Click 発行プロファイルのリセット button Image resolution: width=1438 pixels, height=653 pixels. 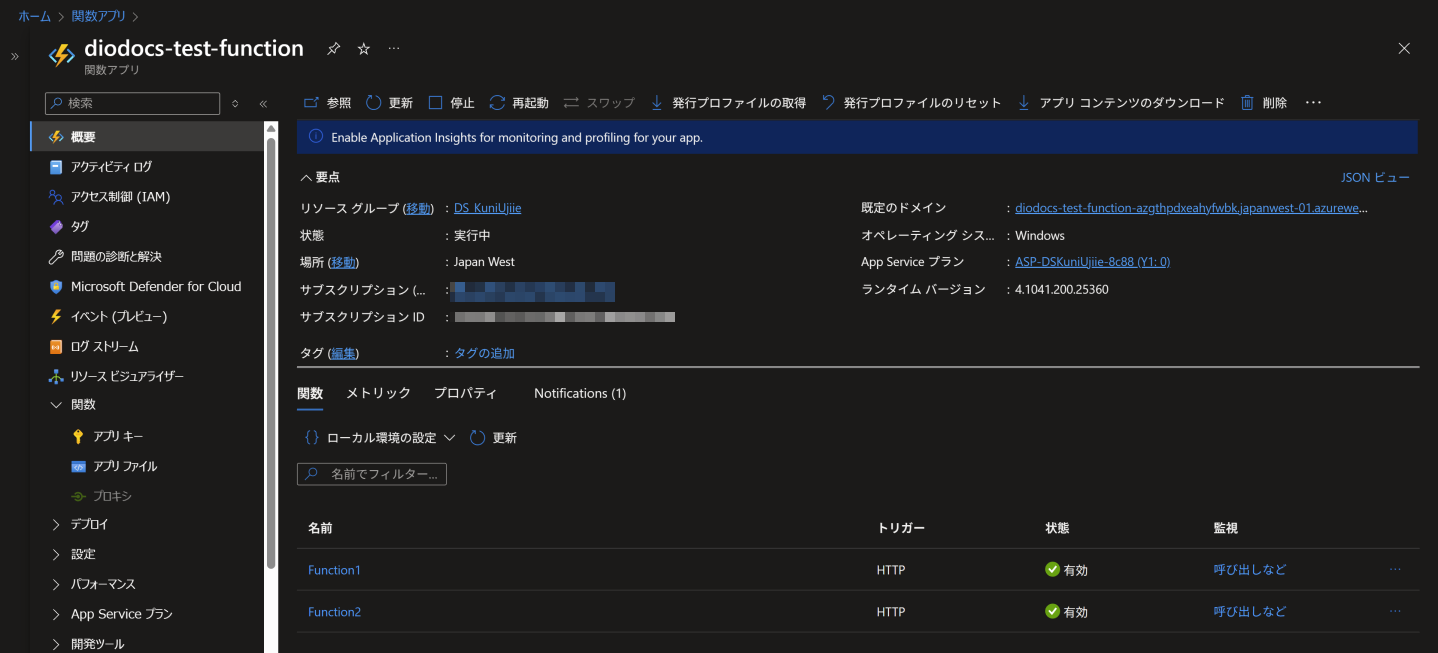pyautogui.click(x=911, y=103)
